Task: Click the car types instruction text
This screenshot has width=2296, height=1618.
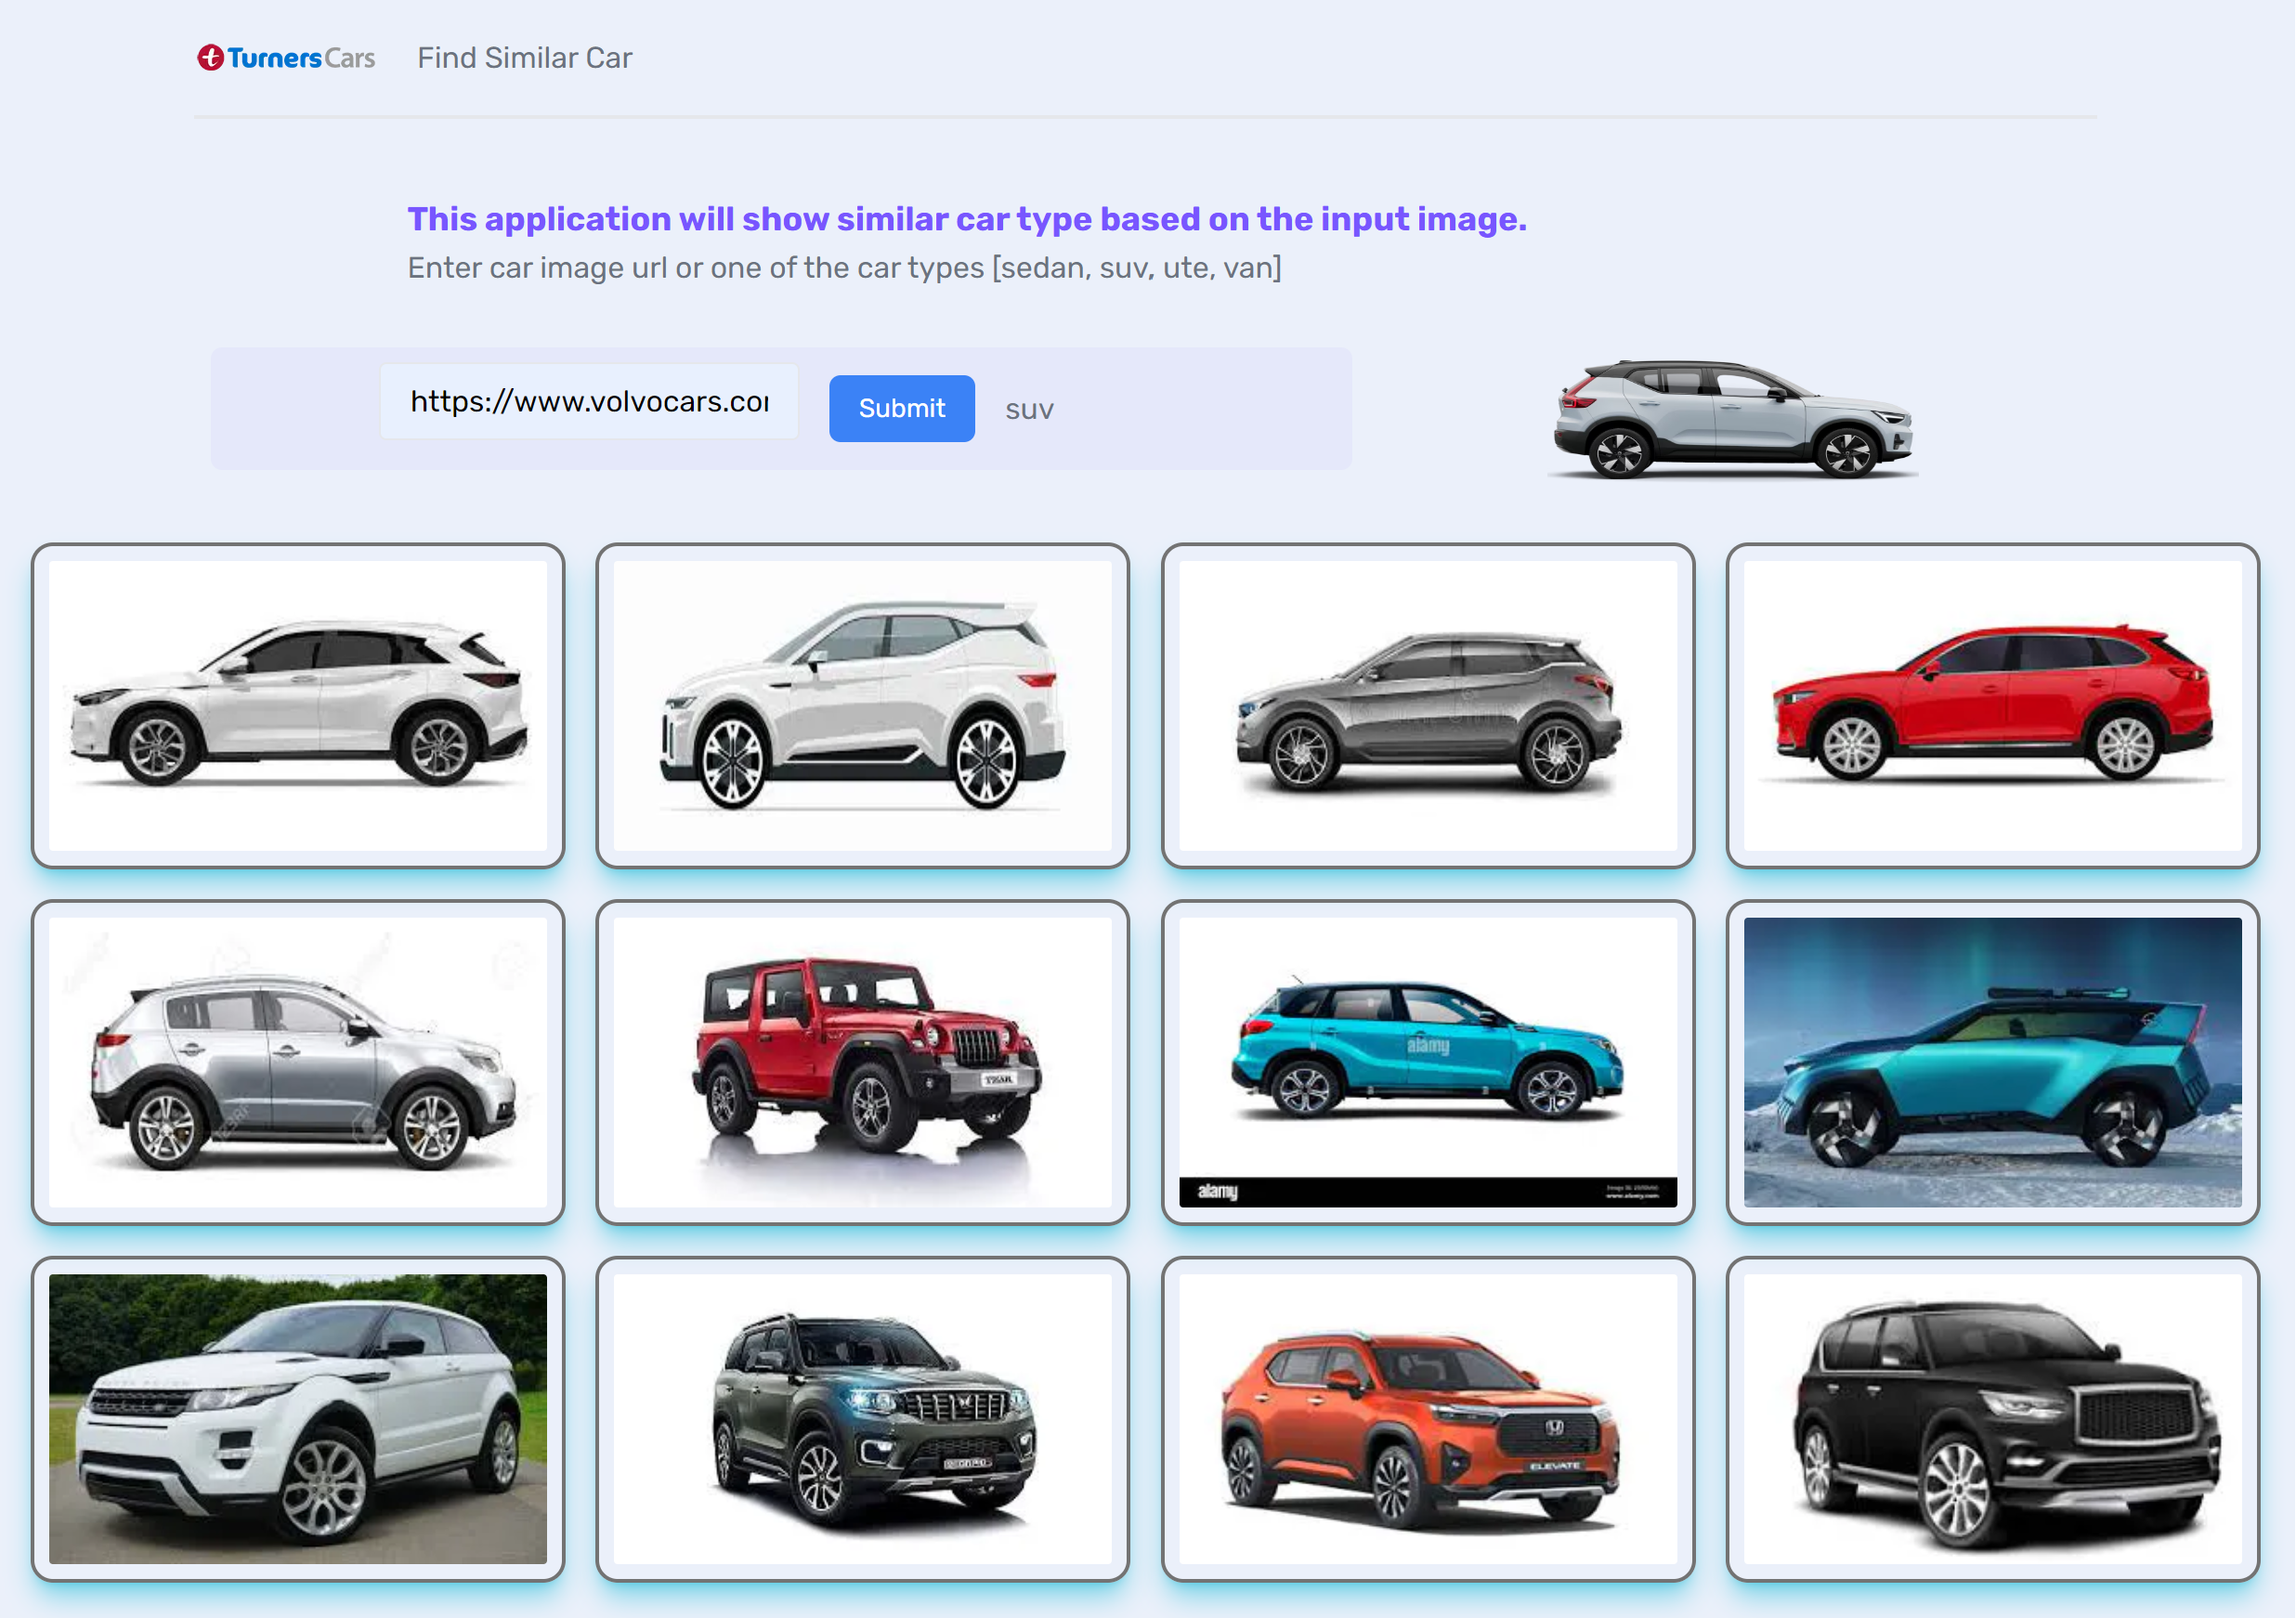Action: 844,268
